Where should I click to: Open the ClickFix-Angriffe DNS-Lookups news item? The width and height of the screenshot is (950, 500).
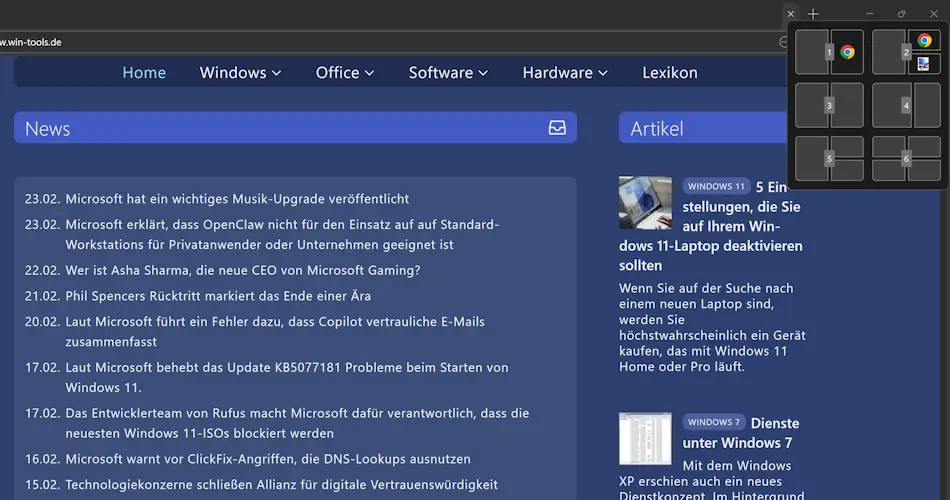point(268,459)
